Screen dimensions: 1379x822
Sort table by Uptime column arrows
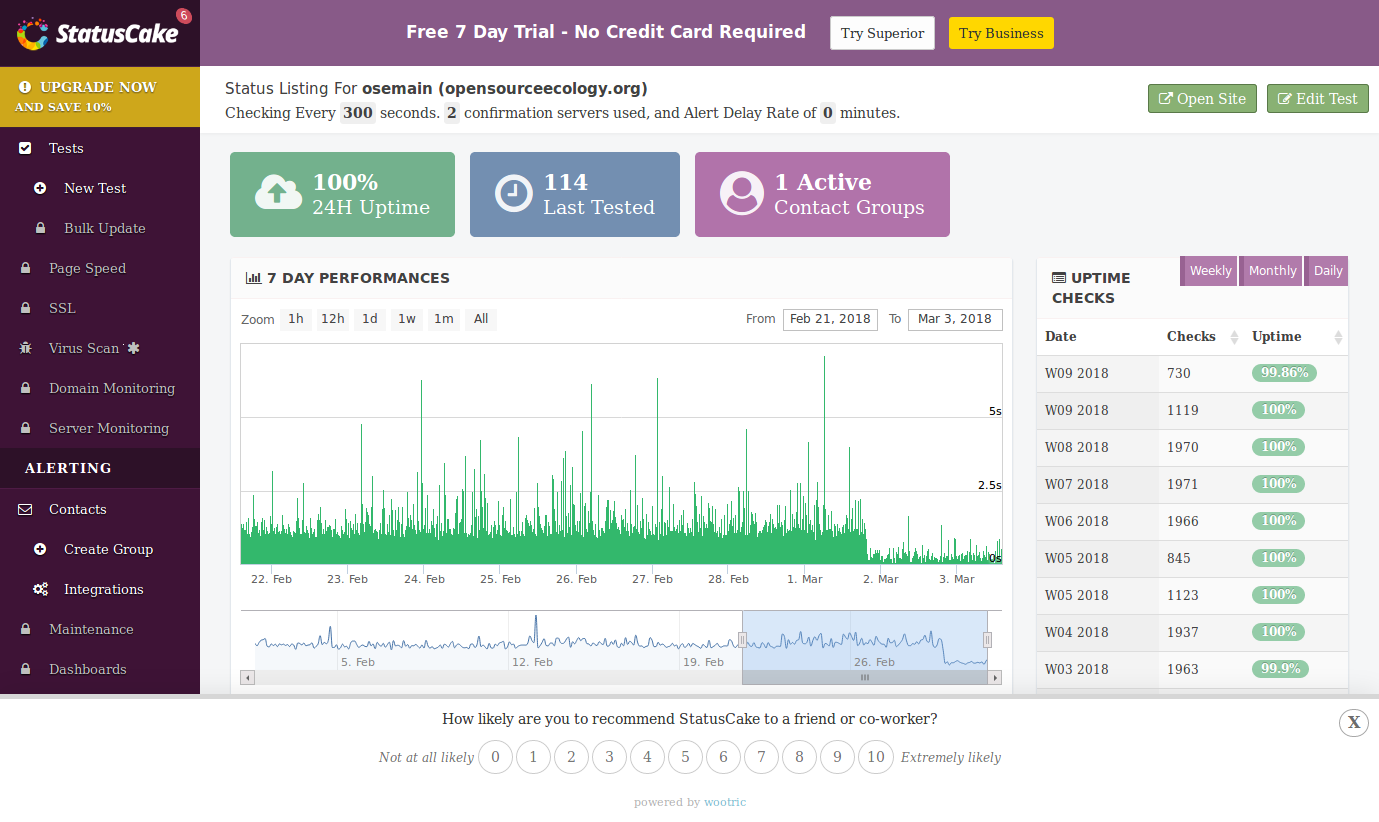[x=1338, y=337]
